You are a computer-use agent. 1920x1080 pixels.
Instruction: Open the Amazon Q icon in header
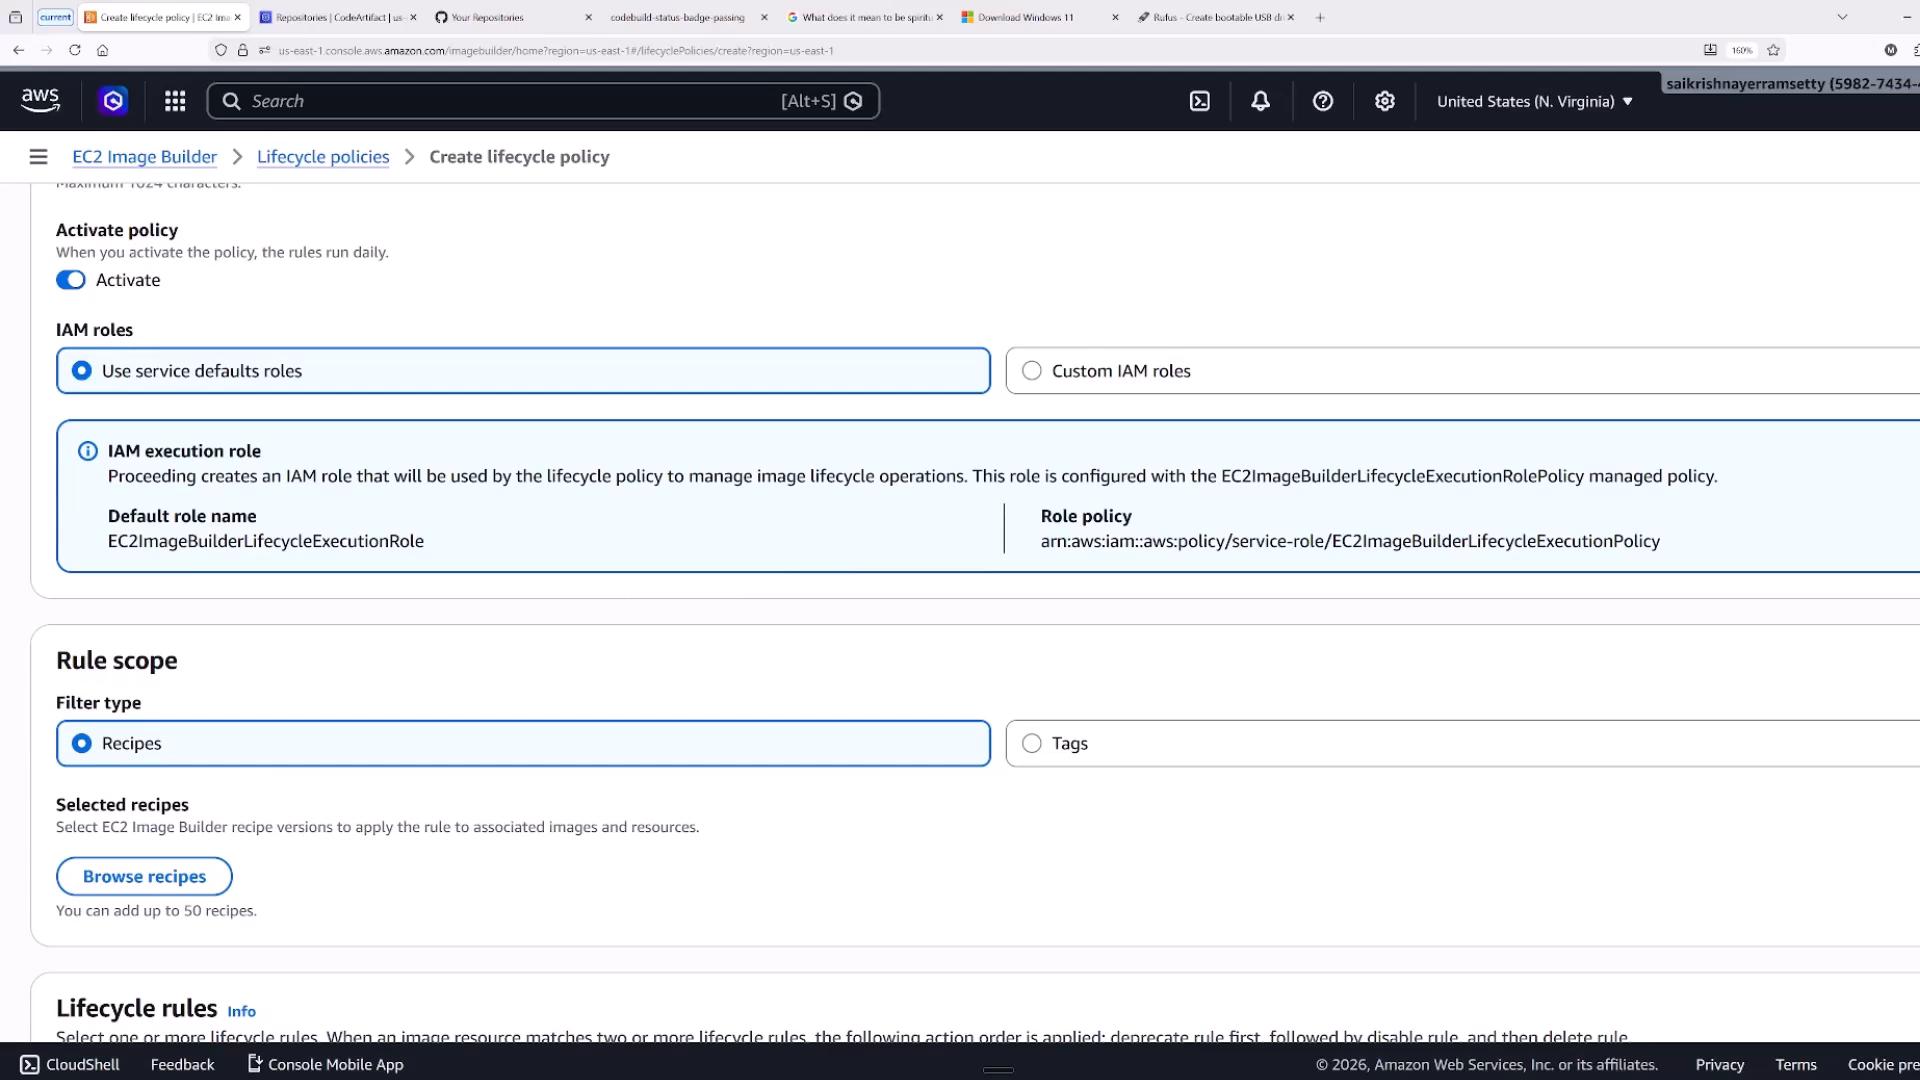click(113, 101)
